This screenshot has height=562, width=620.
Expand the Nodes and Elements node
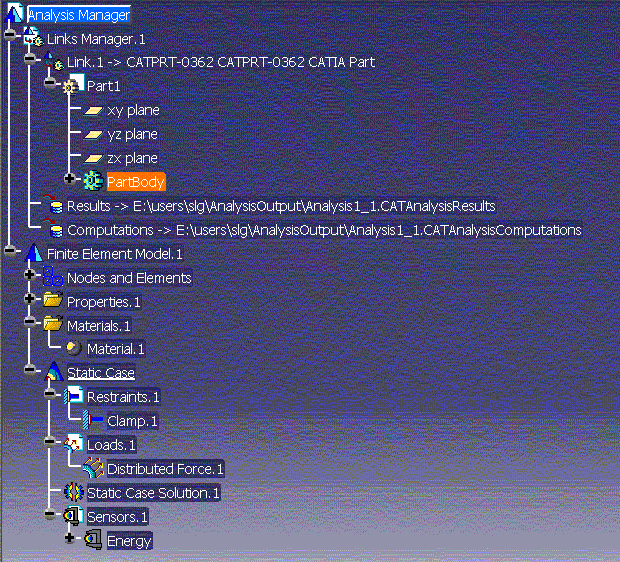30,276
